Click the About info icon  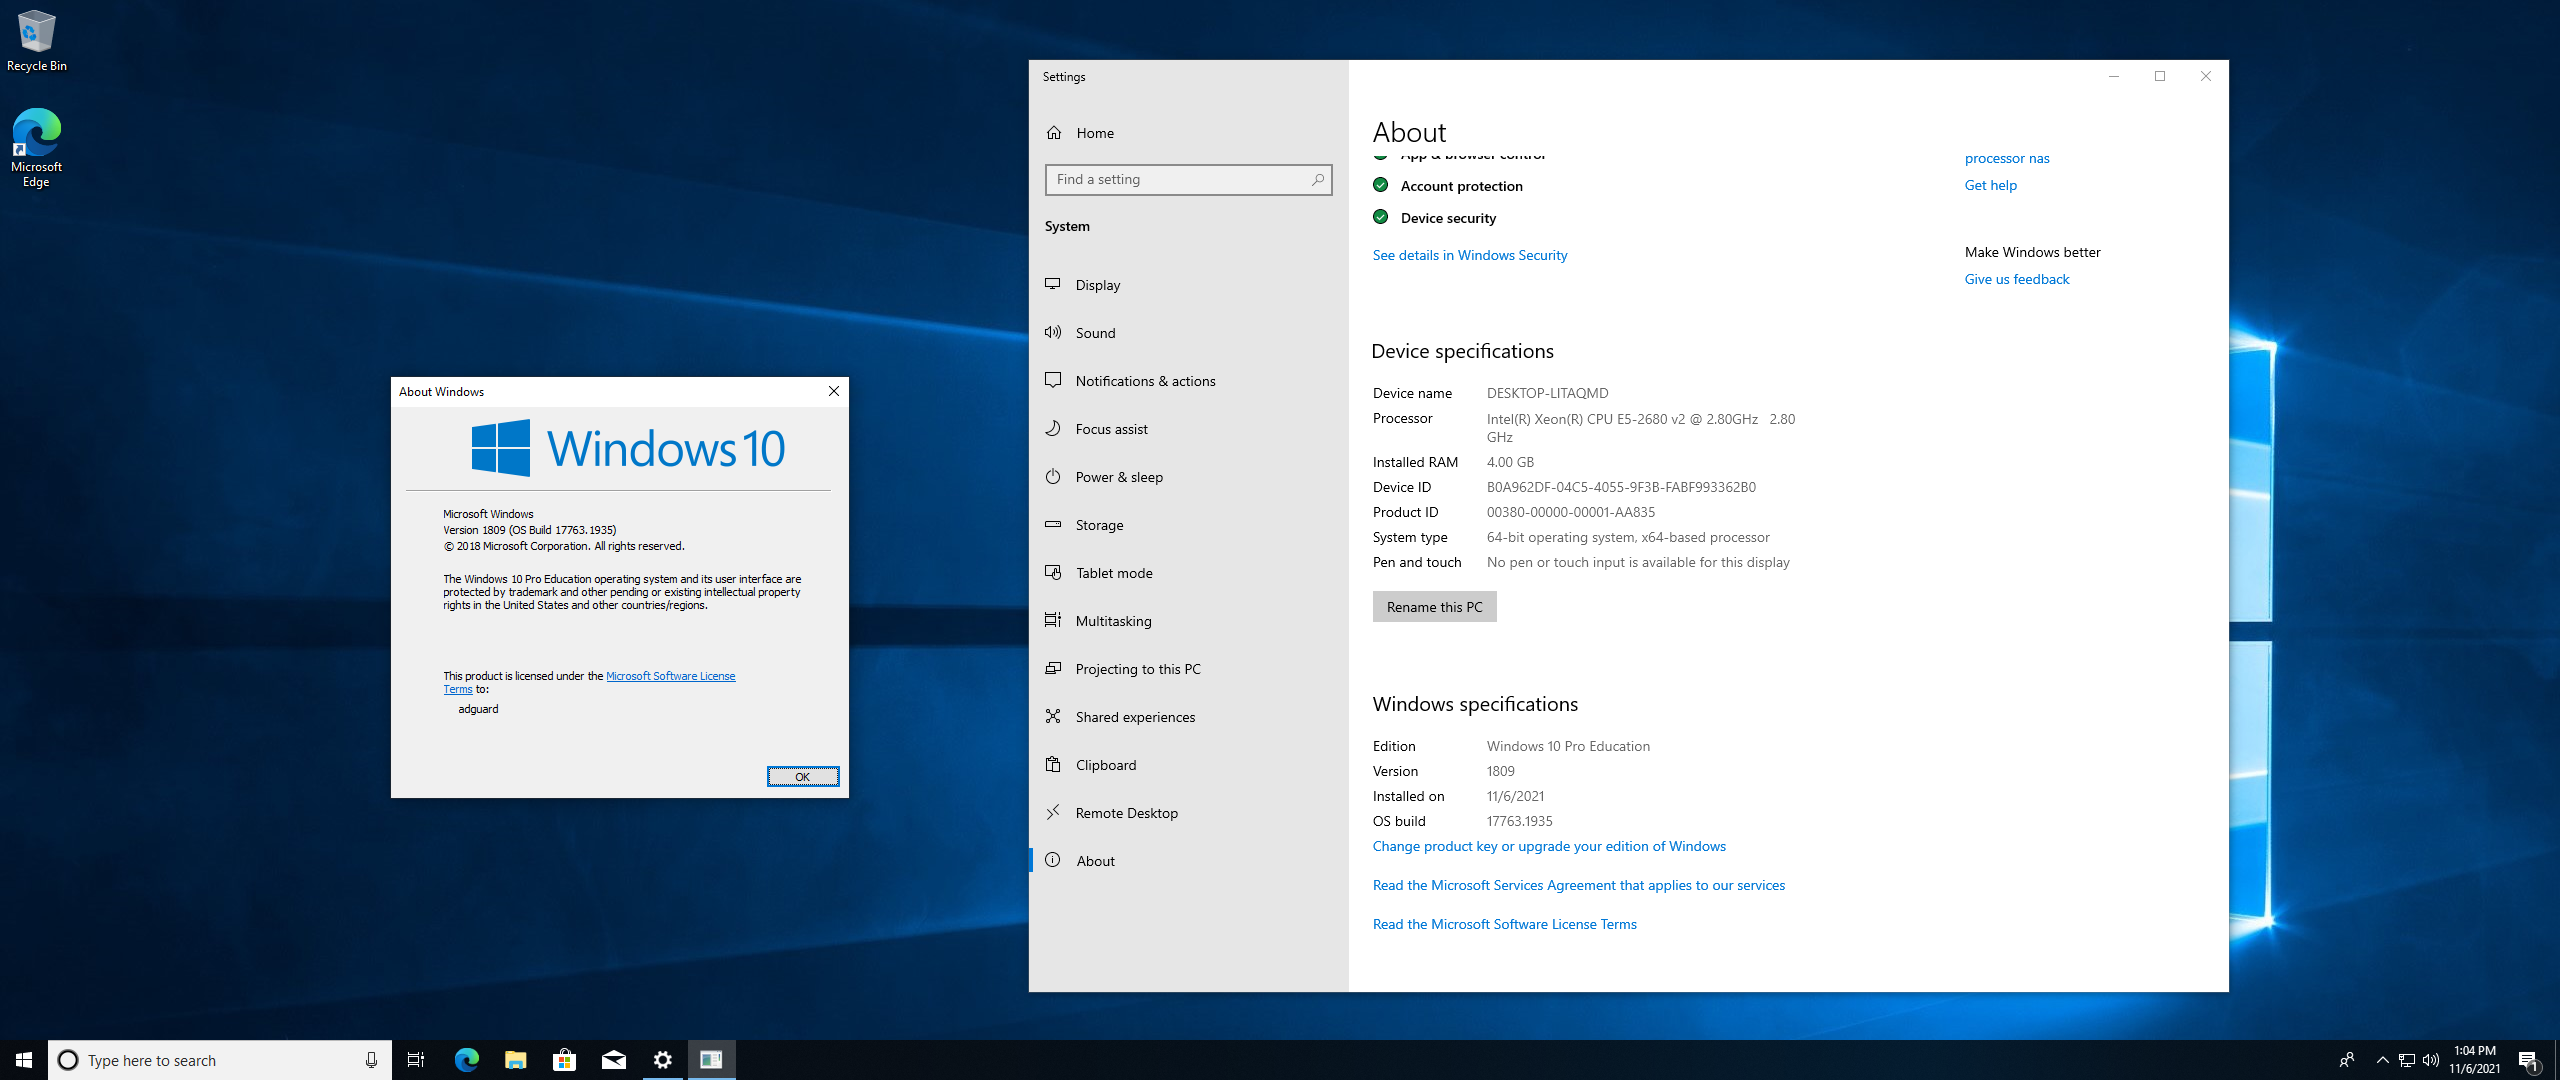[1053, 860]
